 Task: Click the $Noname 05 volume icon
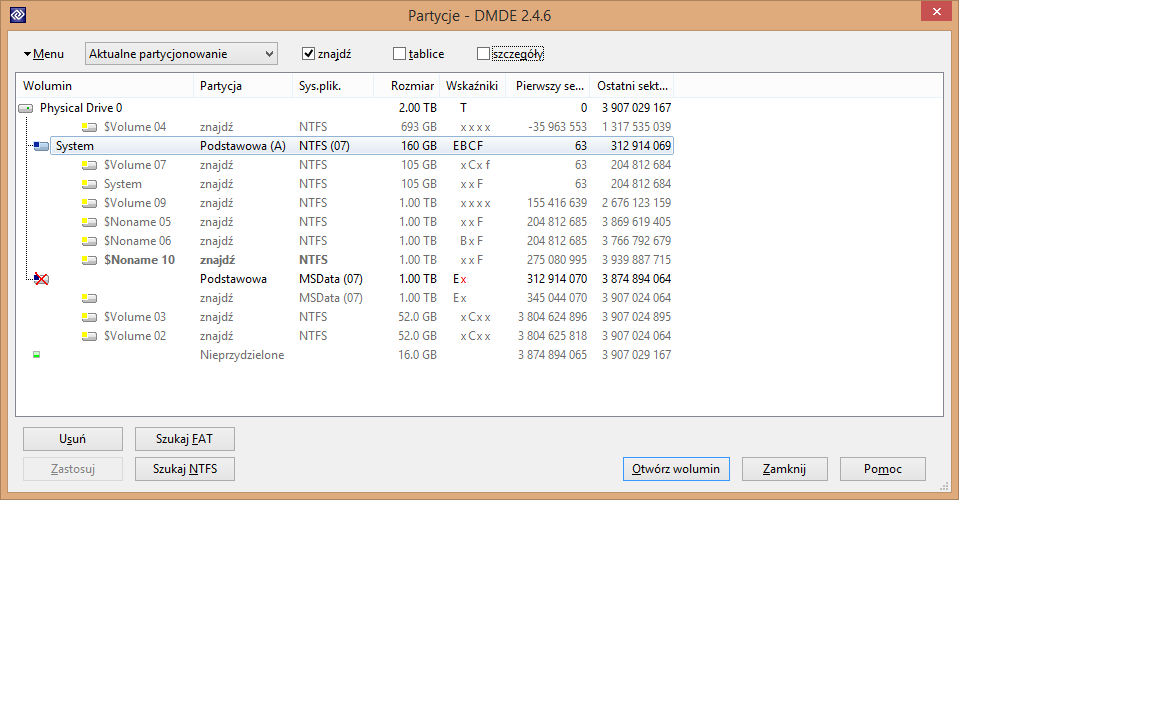point(90,222)
